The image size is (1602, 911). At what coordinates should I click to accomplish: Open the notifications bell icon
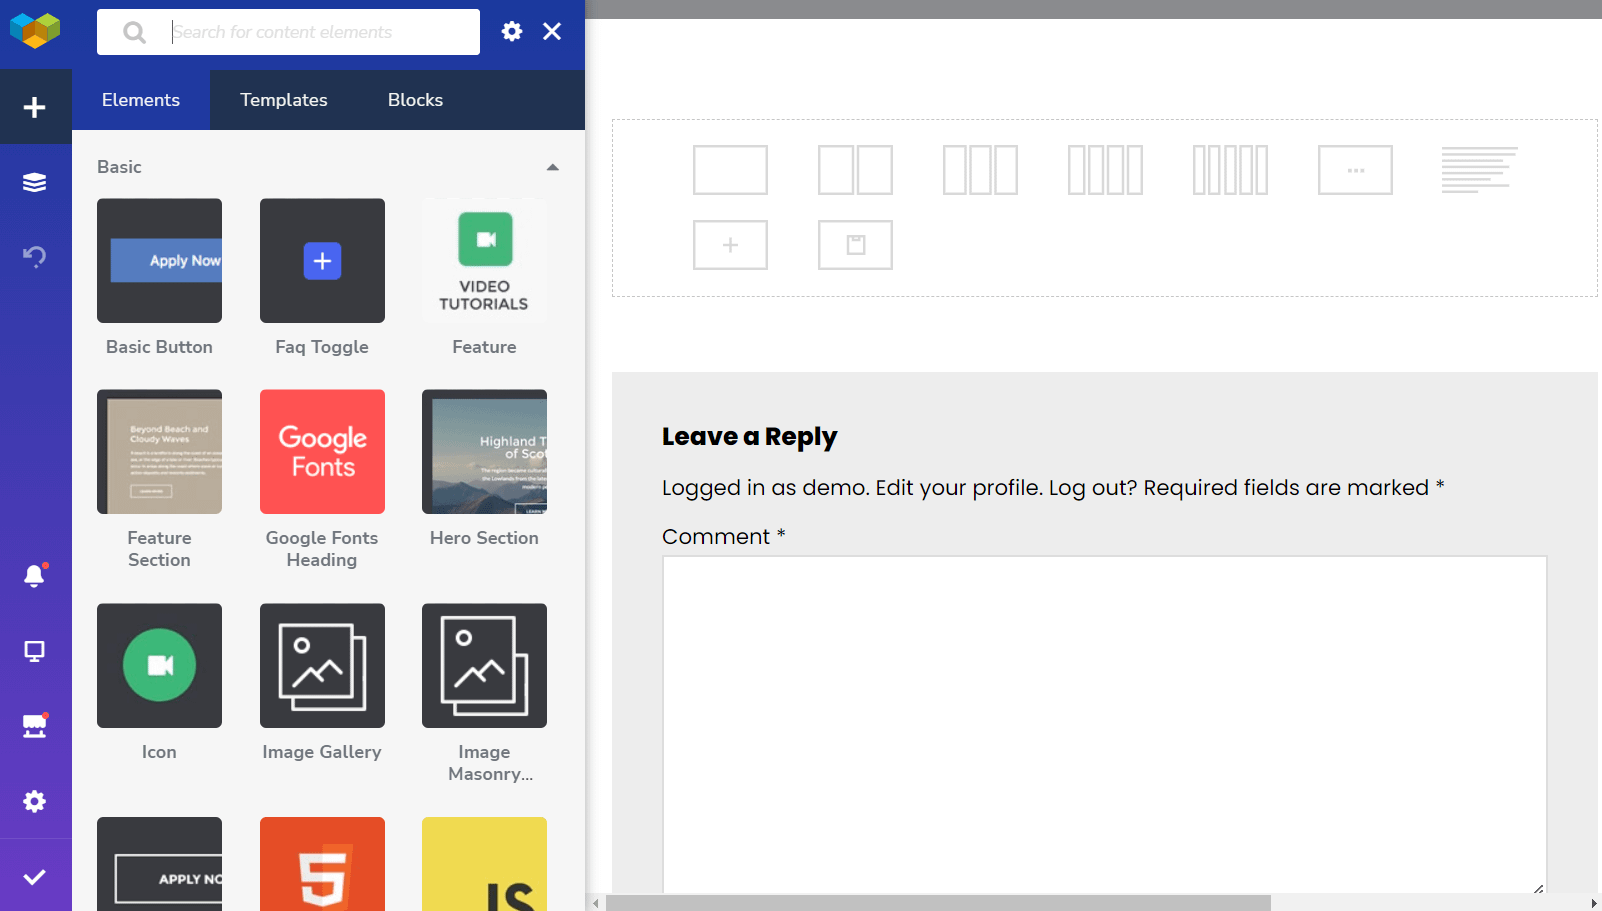35,575
